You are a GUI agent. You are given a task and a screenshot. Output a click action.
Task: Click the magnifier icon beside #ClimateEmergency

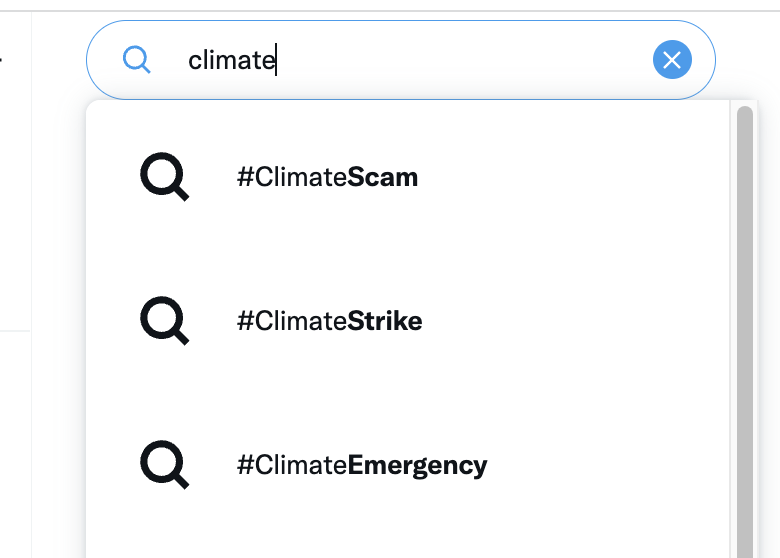[x=164, y=466]
